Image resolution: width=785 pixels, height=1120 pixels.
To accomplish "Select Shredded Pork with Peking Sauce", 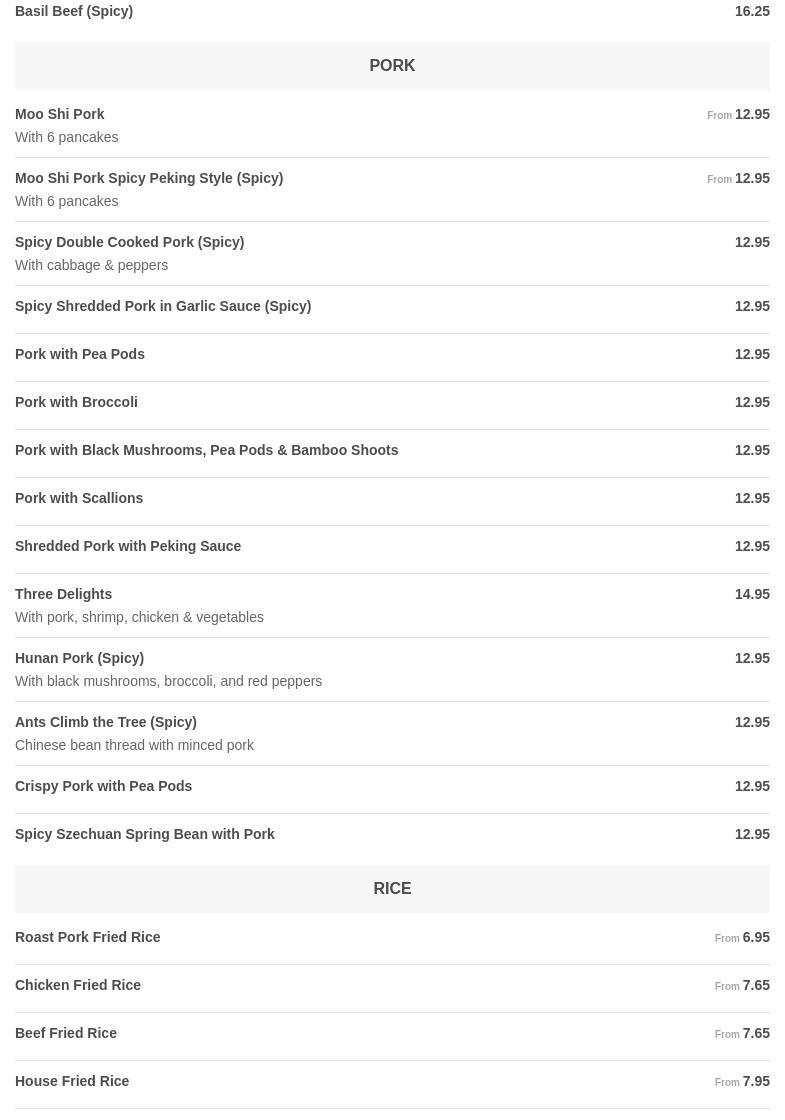I will [x=128, y=547].
